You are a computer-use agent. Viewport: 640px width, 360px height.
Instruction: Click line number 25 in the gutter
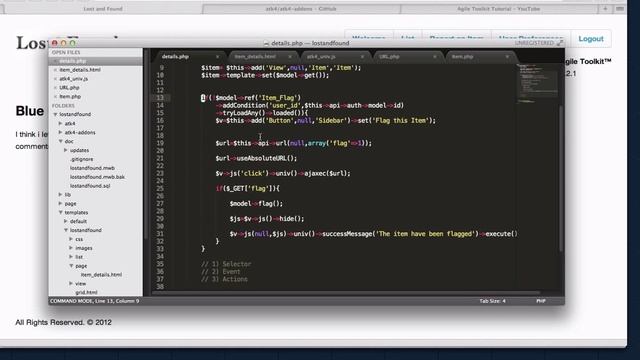(160, 189)
